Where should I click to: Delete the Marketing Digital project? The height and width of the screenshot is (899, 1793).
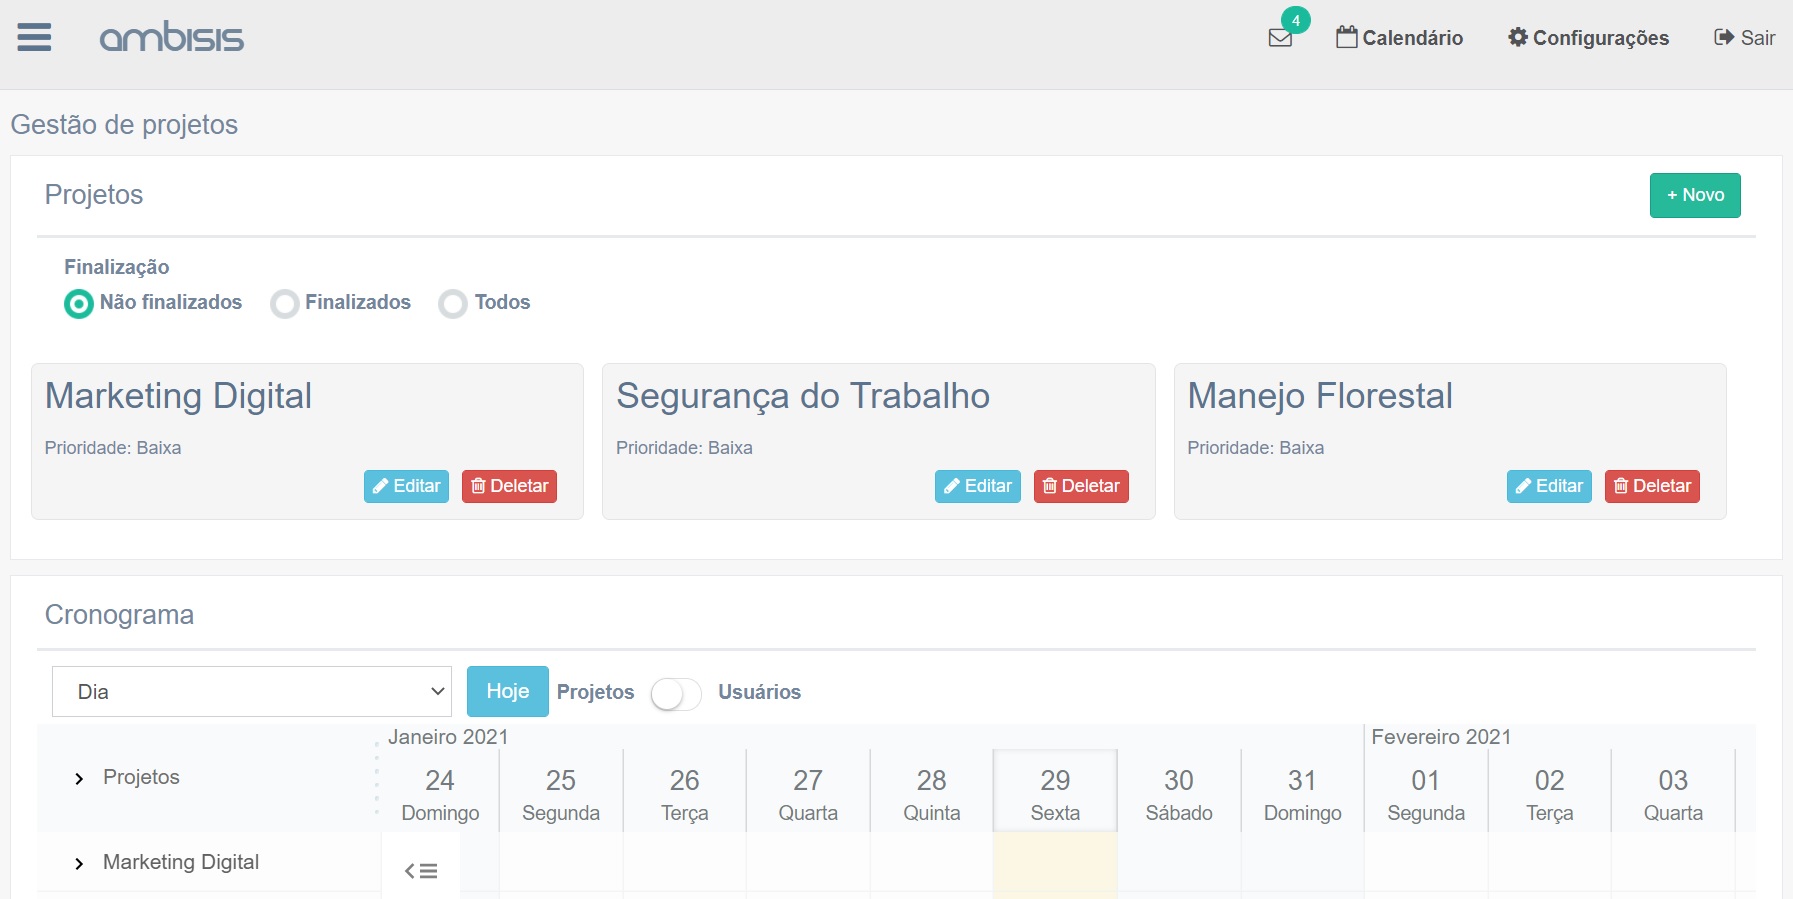tap(509, 486)
